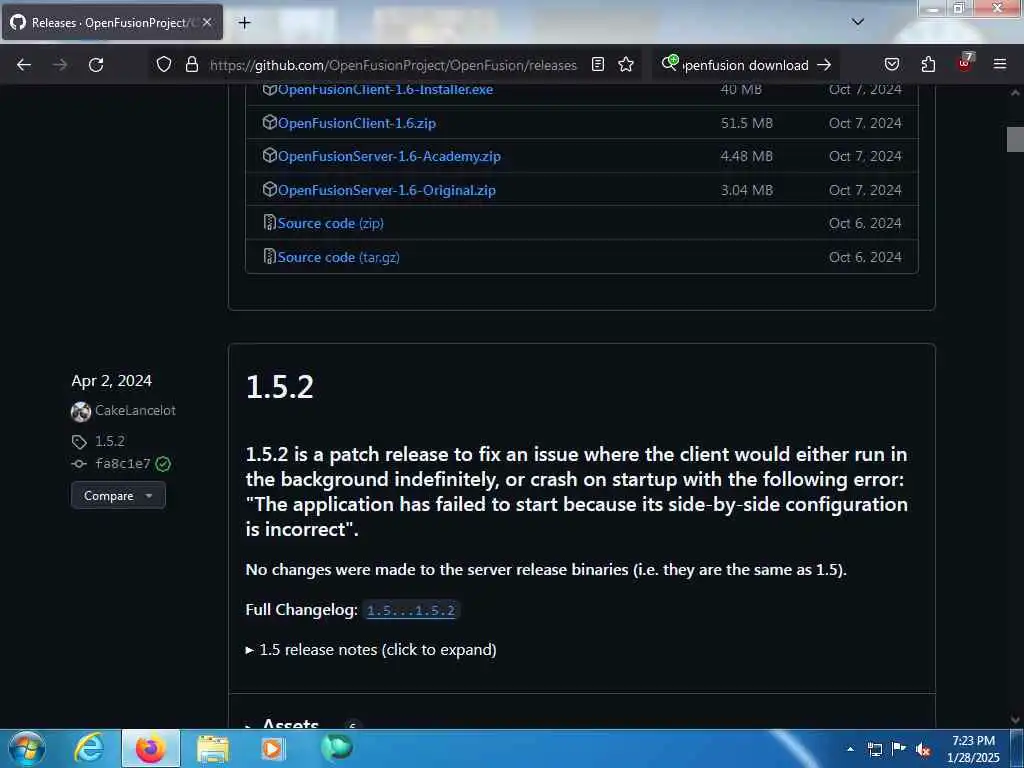Open the extensions puzzle icon
Viewport: 1024px width, 768px height.
point(928,65)
